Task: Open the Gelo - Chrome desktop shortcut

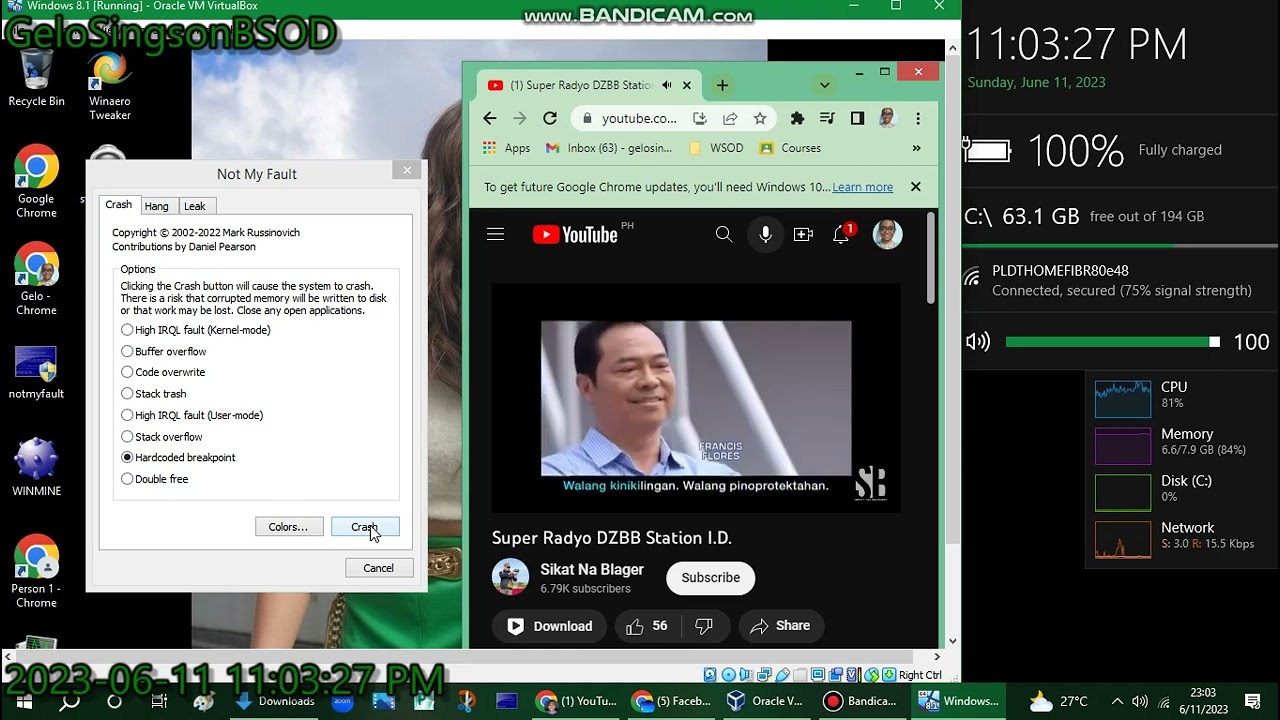Action: tap(36, 280)
